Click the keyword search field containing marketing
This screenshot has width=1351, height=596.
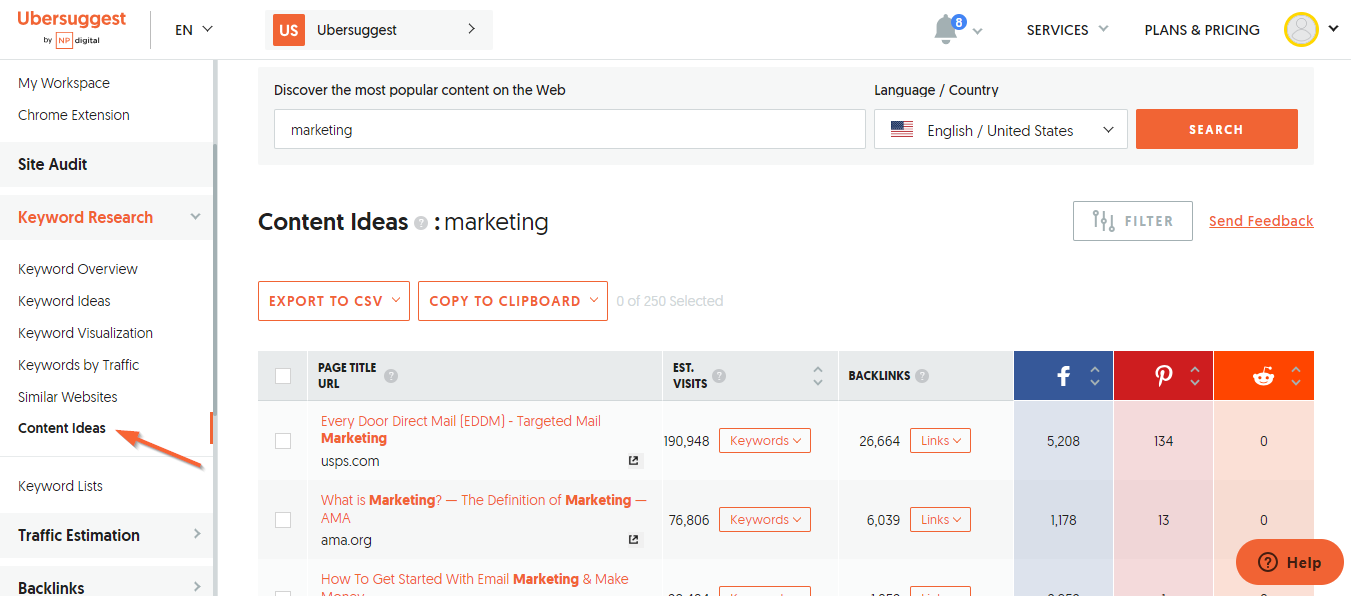tap(570, 130)
